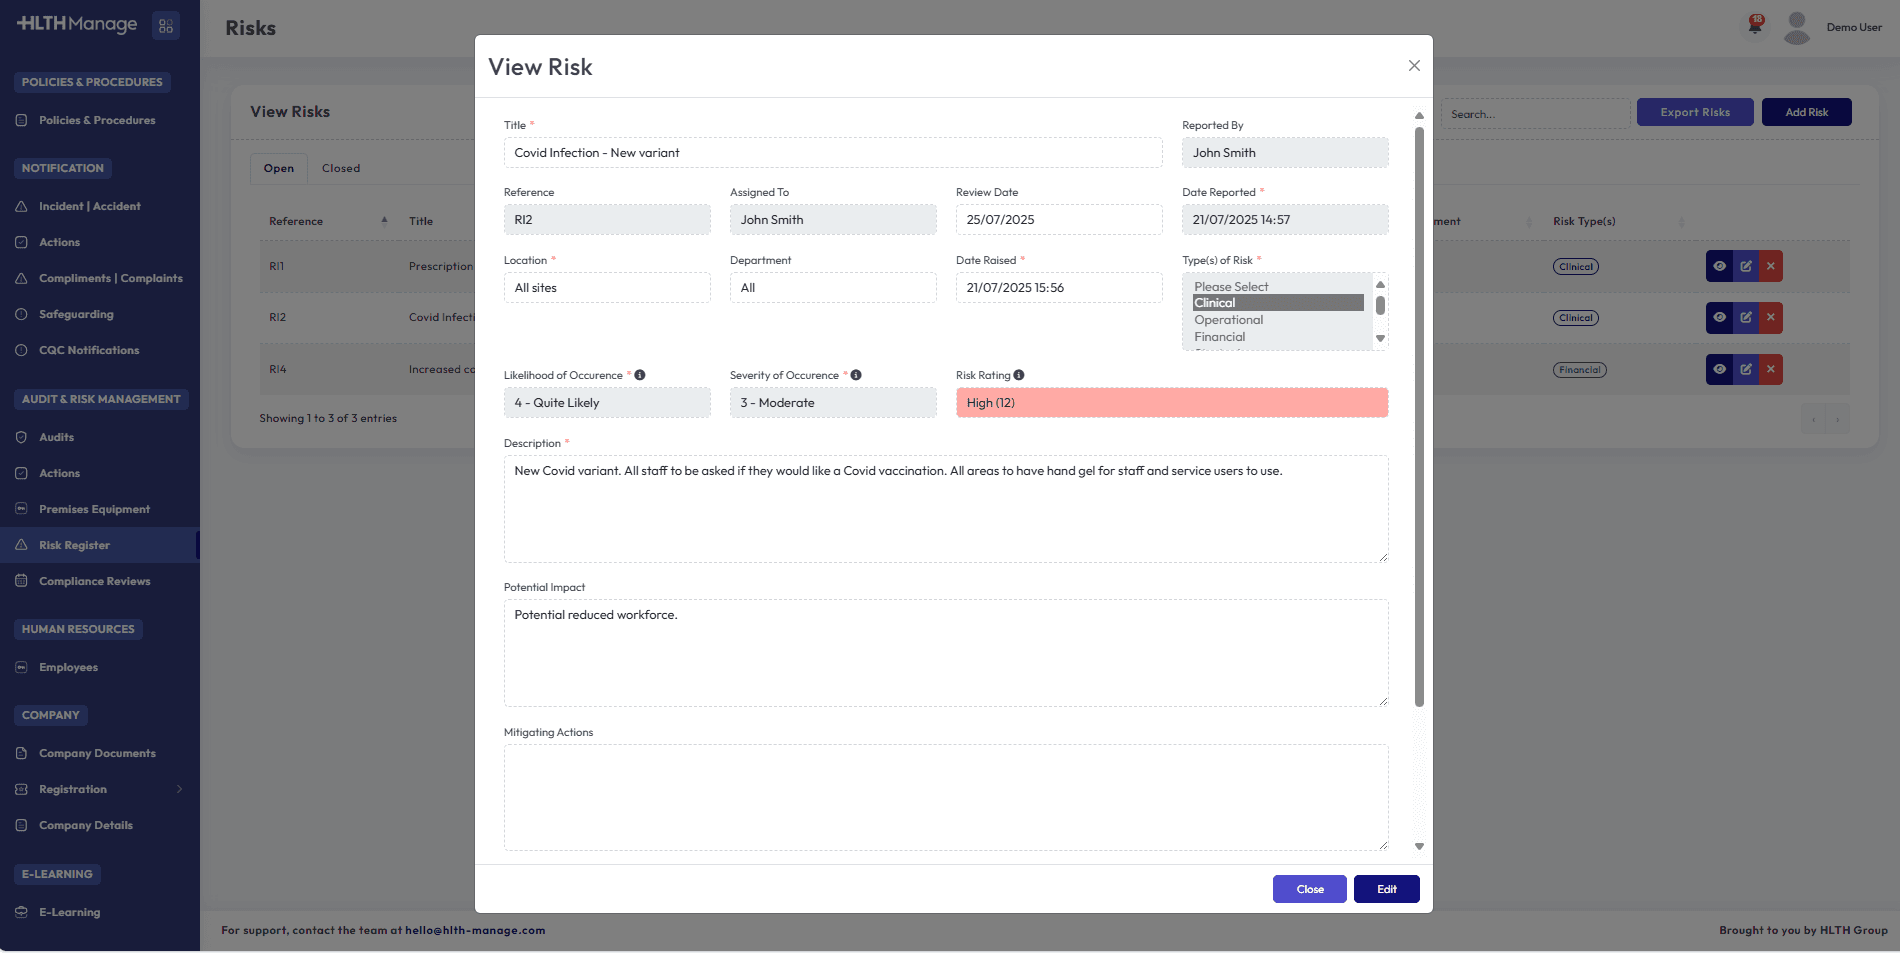Click into the Mitigating Actions text area
The height and width of the screenshot is (953, 1900).
click(x=945, y=797)
